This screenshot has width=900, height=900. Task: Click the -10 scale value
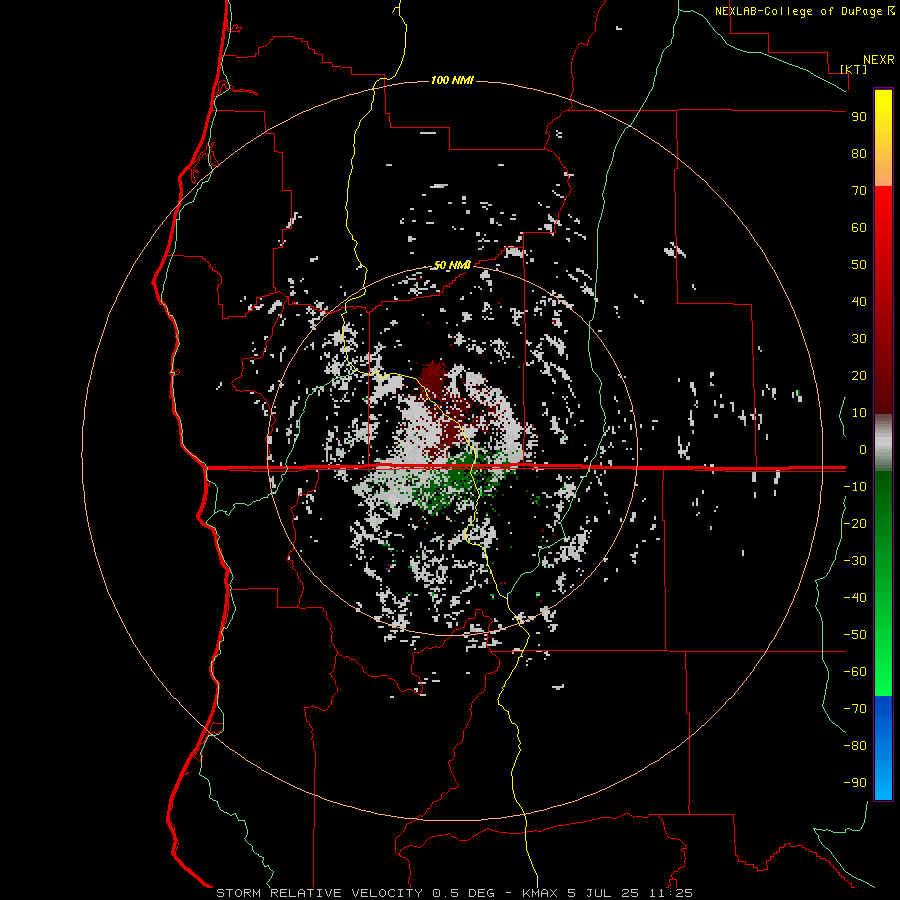point(855,487)
